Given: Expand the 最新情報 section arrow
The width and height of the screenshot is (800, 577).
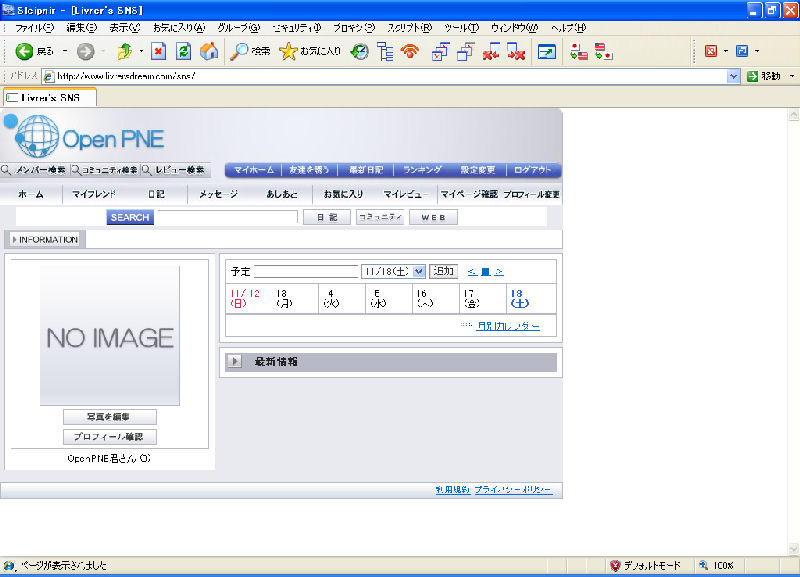Looking at the screenshot, I should [234, 362].
